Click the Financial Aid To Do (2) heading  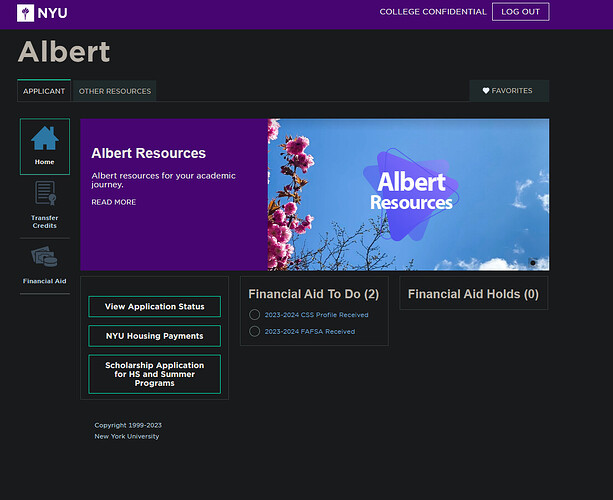coord(314,294)
